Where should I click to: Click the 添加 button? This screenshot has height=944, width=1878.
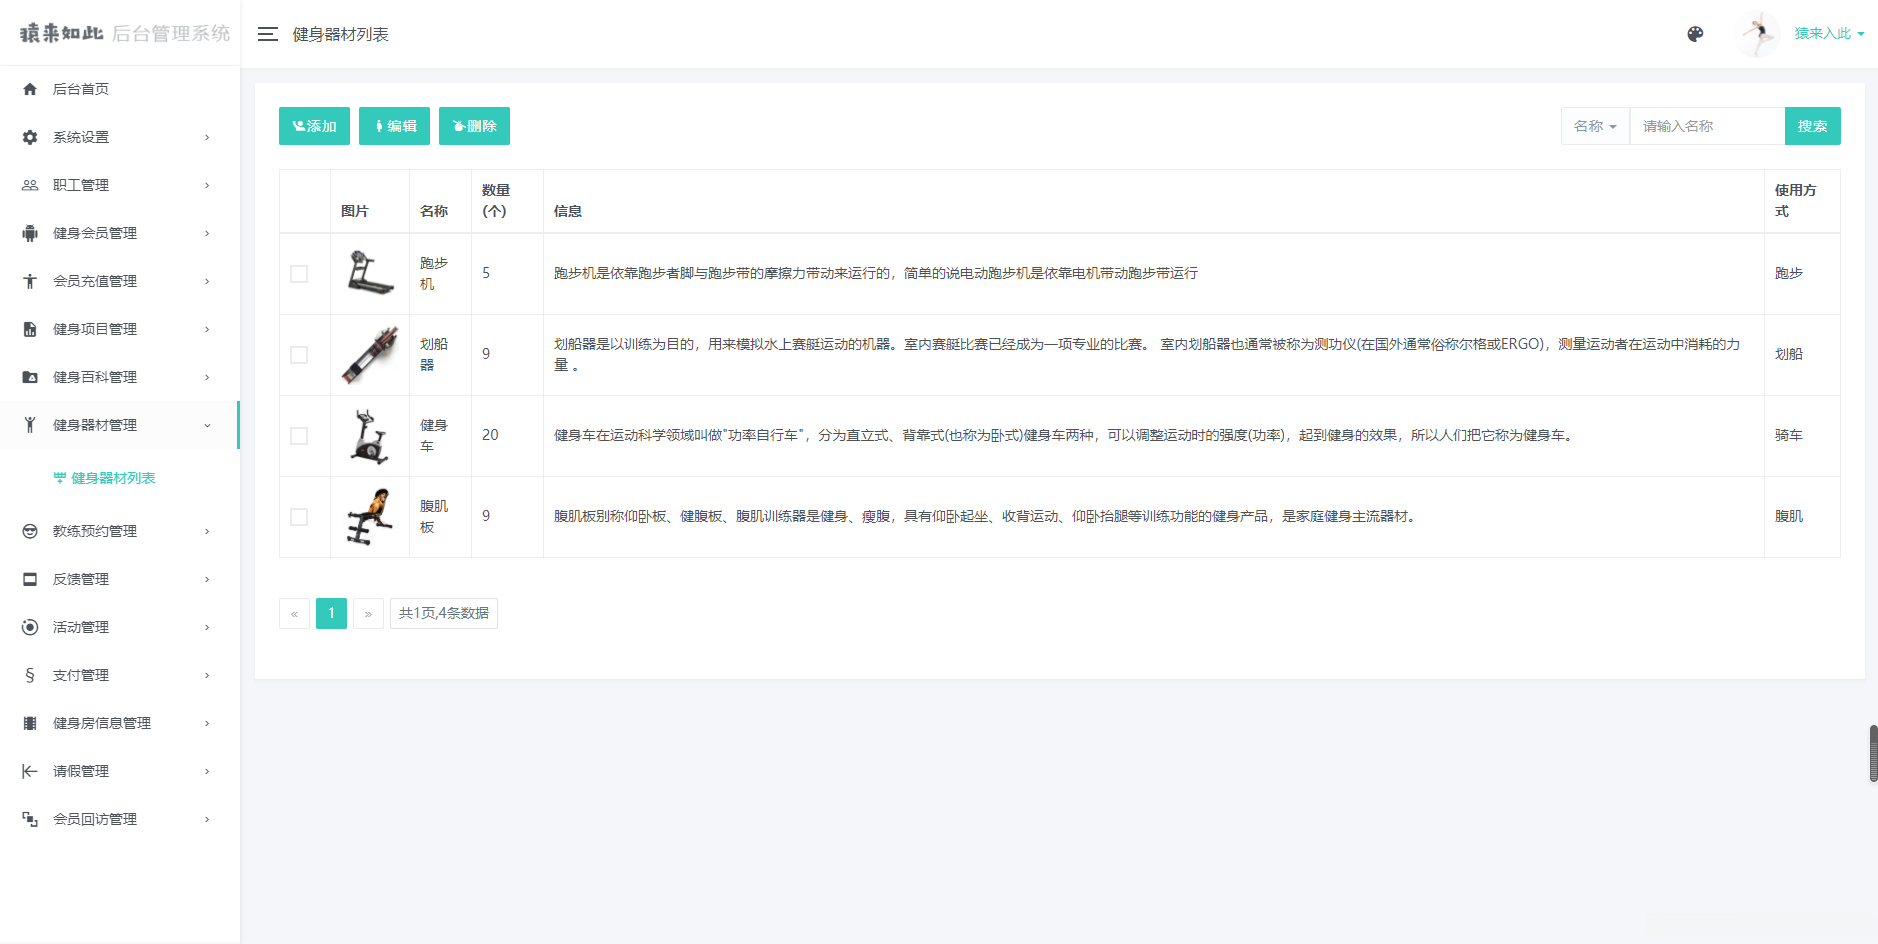314,126
